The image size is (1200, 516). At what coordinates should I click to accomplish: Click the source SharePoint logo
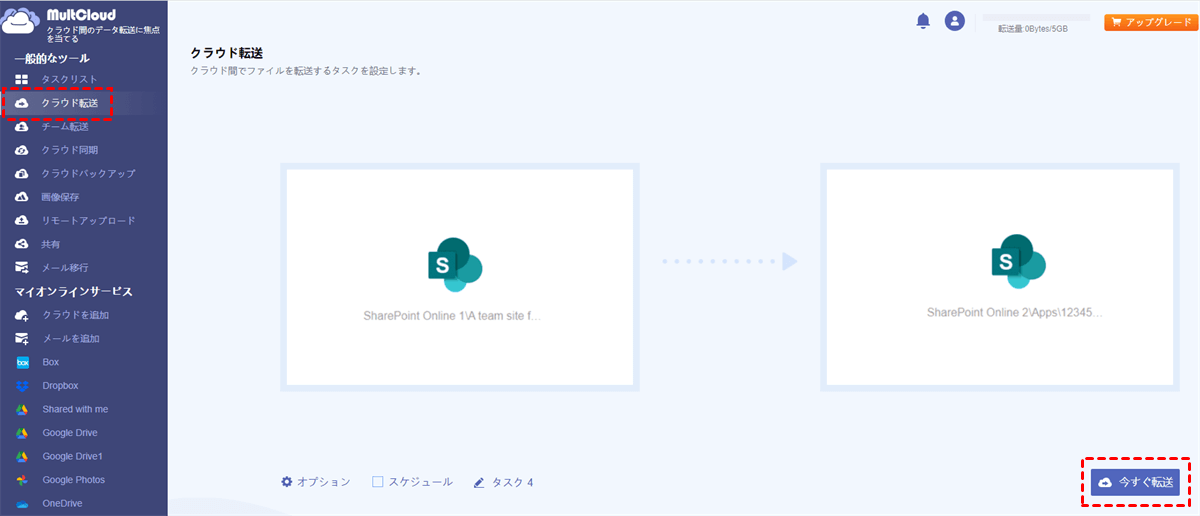click(455, 264)
